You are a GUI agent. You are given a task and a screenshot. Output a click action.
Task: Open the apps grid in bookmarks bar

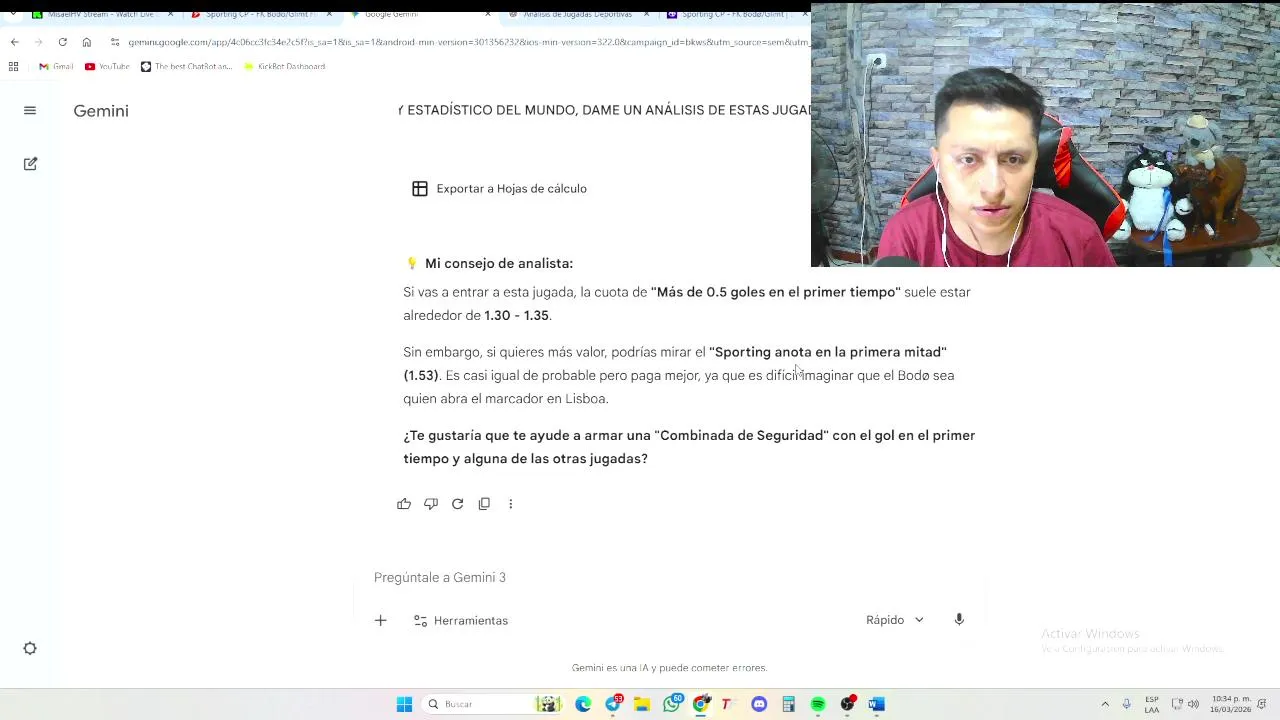pyautogui.click(x=13, y=67)
